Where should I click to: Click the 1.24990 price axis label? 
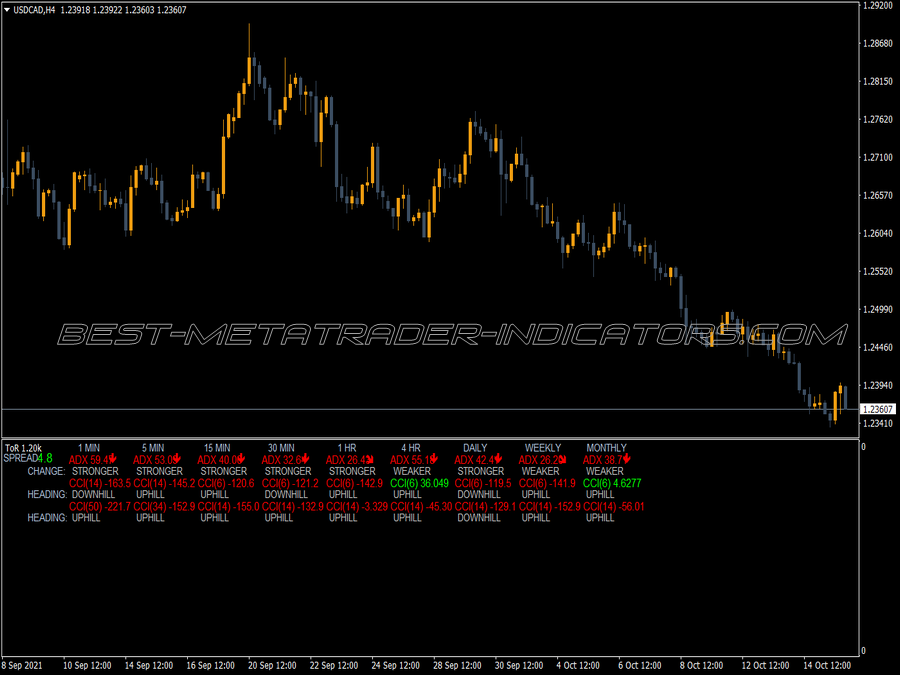coord(878,309)
